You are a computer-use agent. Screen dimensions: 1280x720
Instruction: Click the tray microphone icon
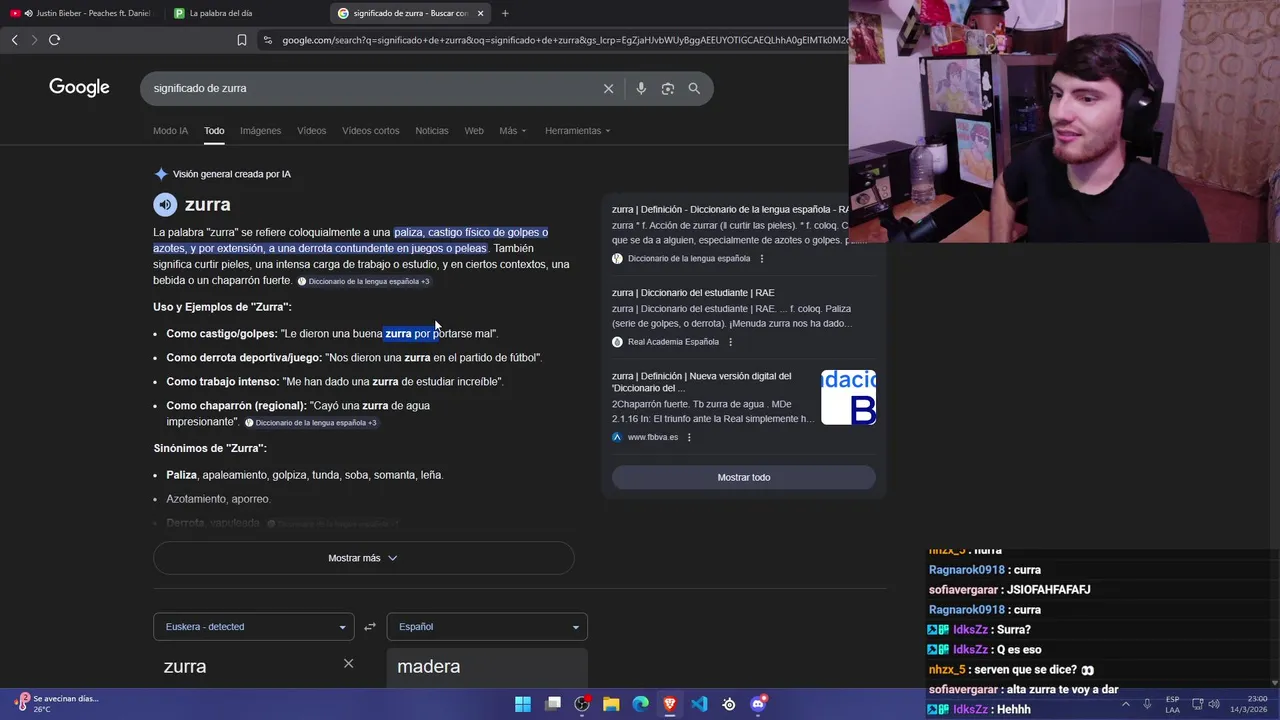pyautogui.click(x=1147, y=704)
